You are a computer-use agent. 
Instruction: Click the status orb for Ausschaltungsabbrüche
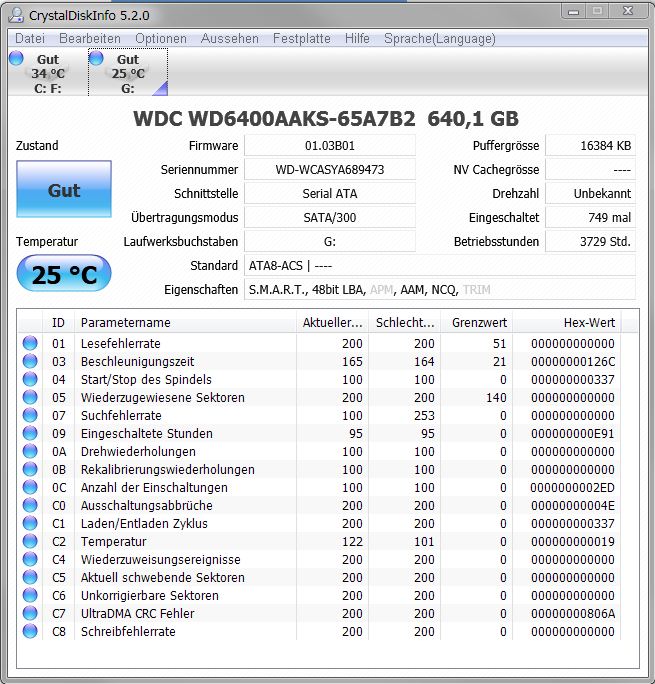pos(30,505)
